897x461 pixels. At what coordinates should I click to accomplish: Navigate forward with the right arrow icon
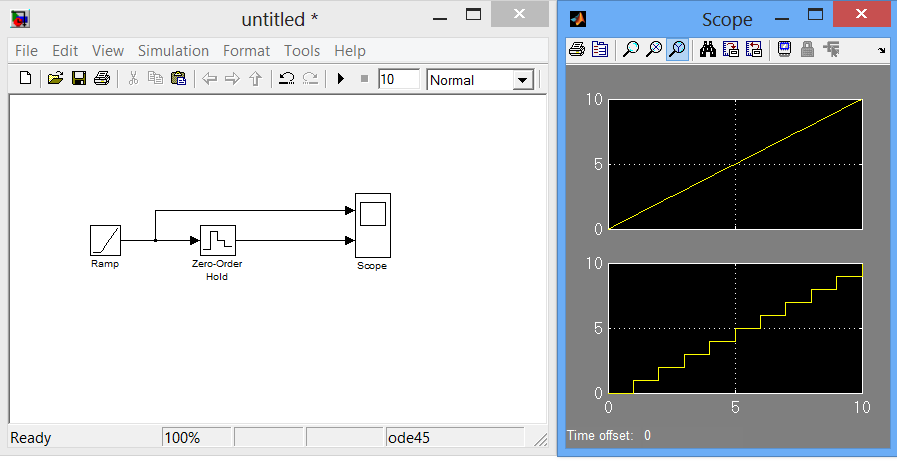point(232,79)
